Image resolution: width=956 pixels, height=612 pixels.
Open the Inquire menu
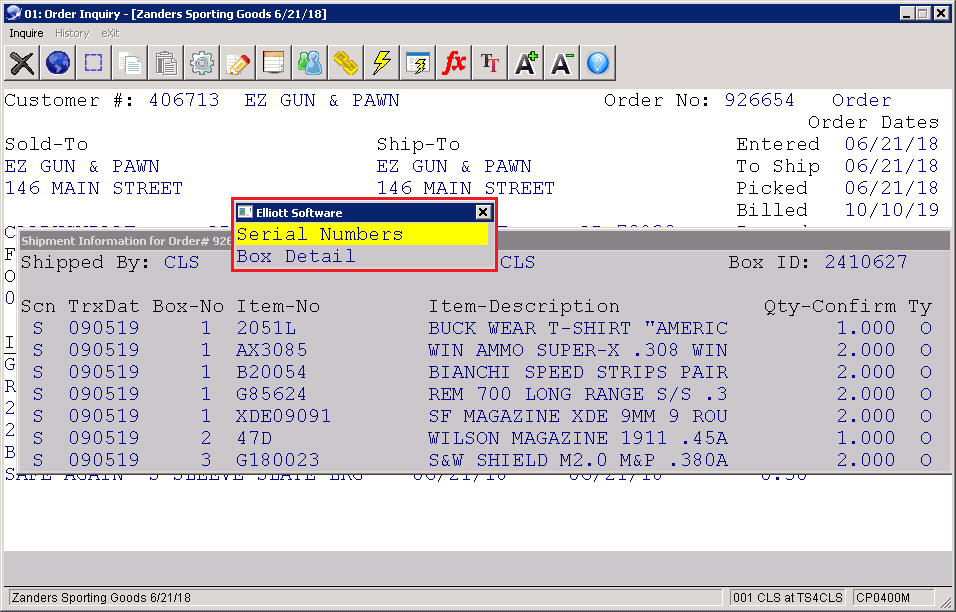(x=26, y=34)
